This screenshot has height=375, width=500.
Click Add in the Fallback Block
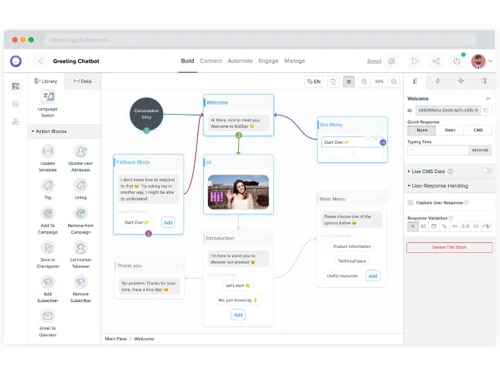click(x=168, y=222)
